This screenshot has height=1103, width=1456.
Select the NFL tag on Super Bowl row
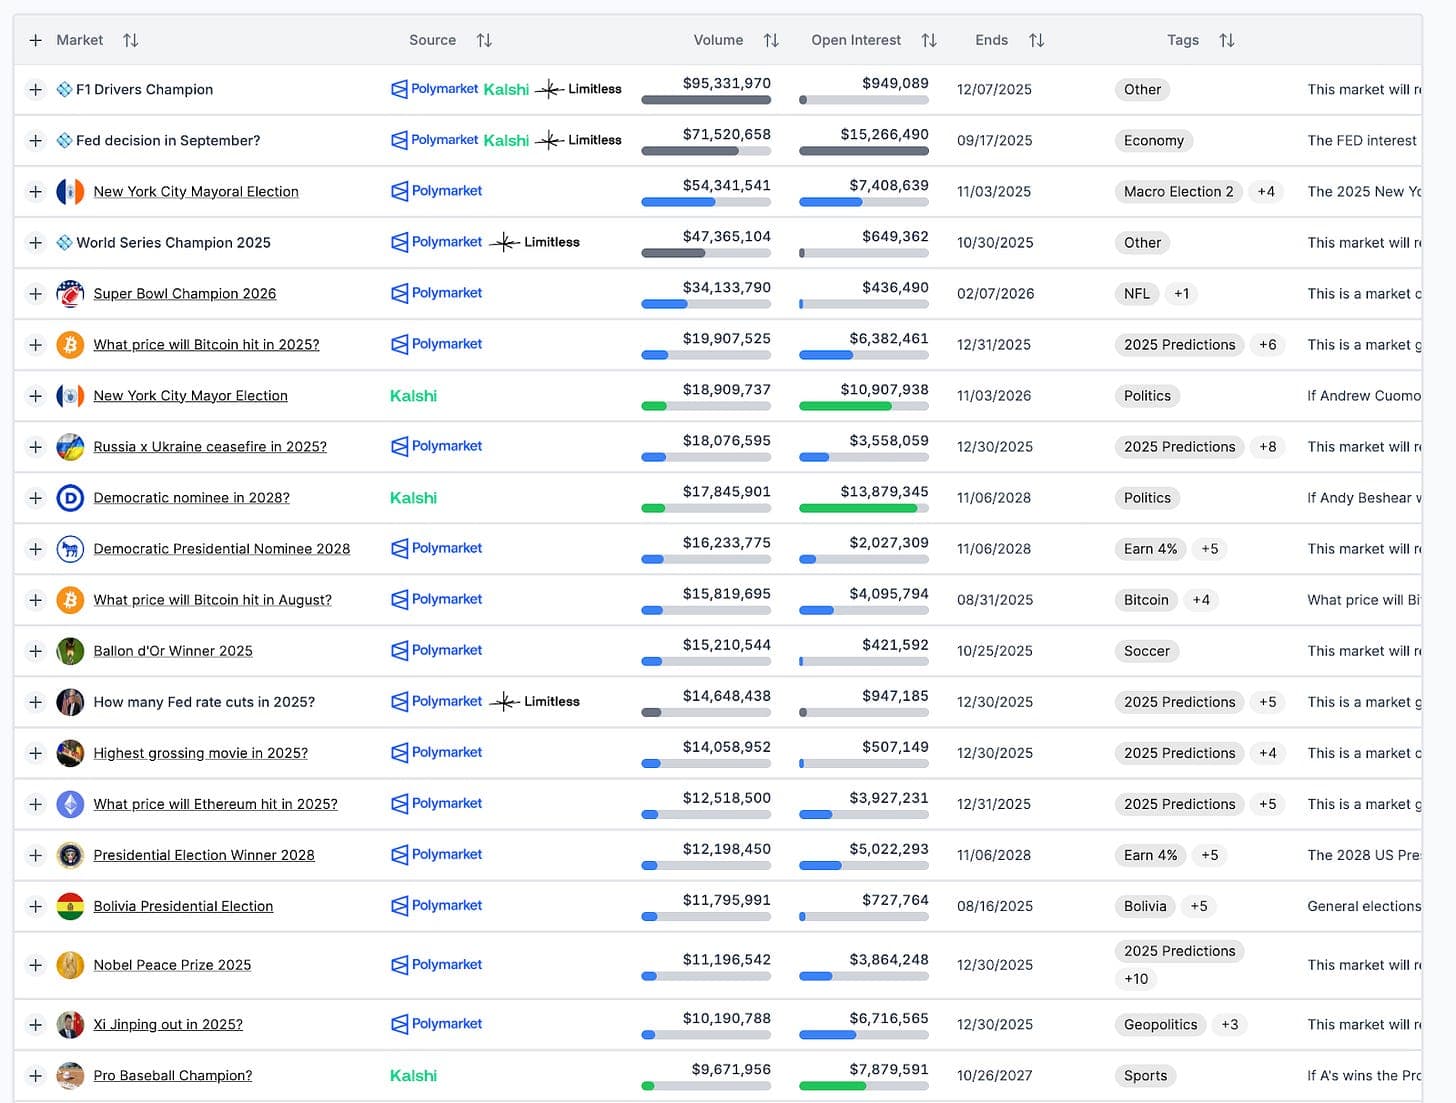coord(1137,293)
